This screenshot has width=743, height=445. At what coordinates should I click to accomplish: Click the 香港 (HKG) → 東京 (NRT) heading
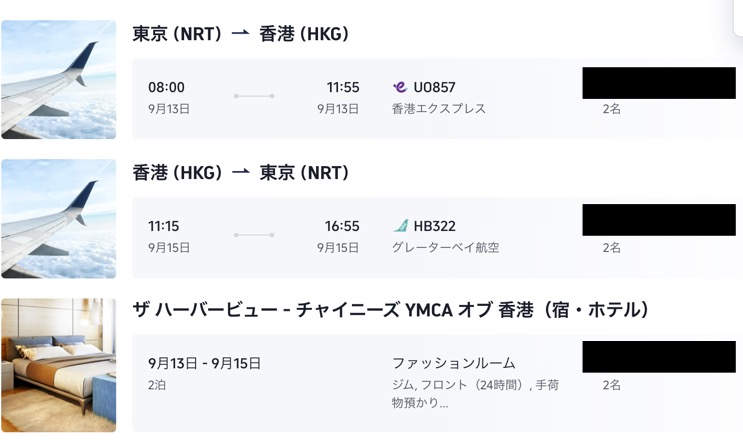click(x=240, y=173)
